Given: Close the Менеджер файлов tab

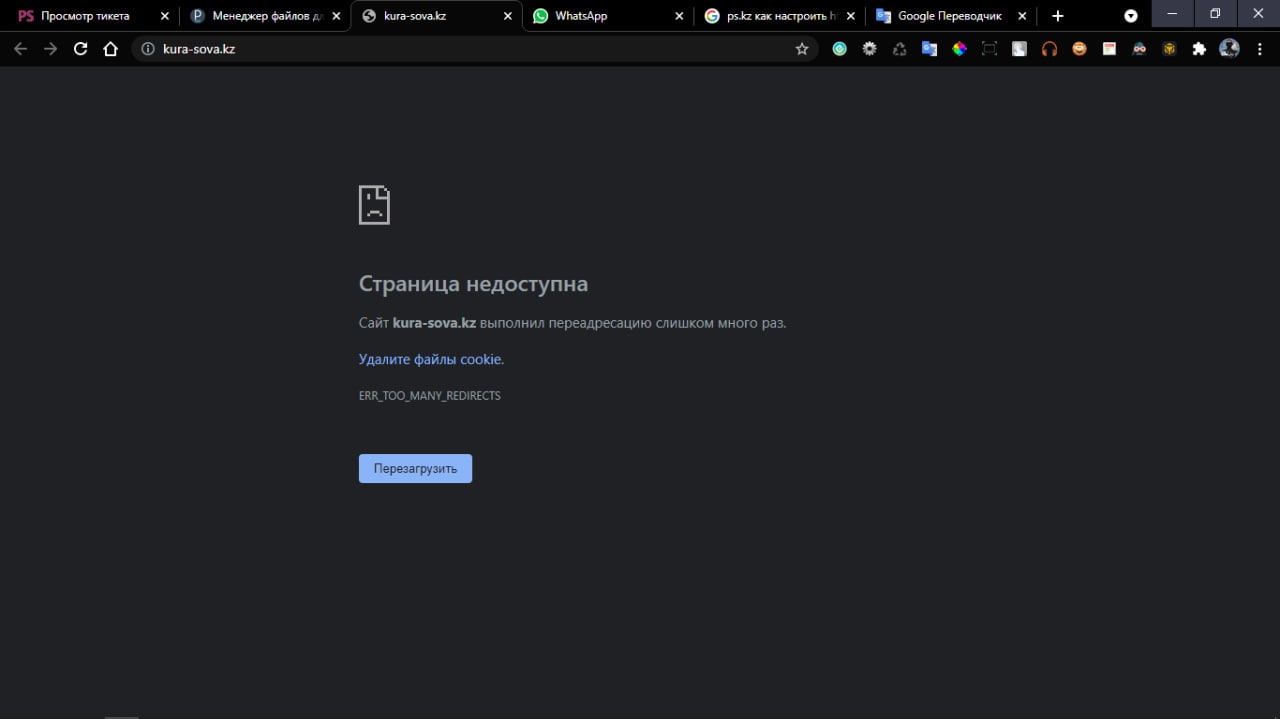Looking at the screenshot, I should [336, 16].
